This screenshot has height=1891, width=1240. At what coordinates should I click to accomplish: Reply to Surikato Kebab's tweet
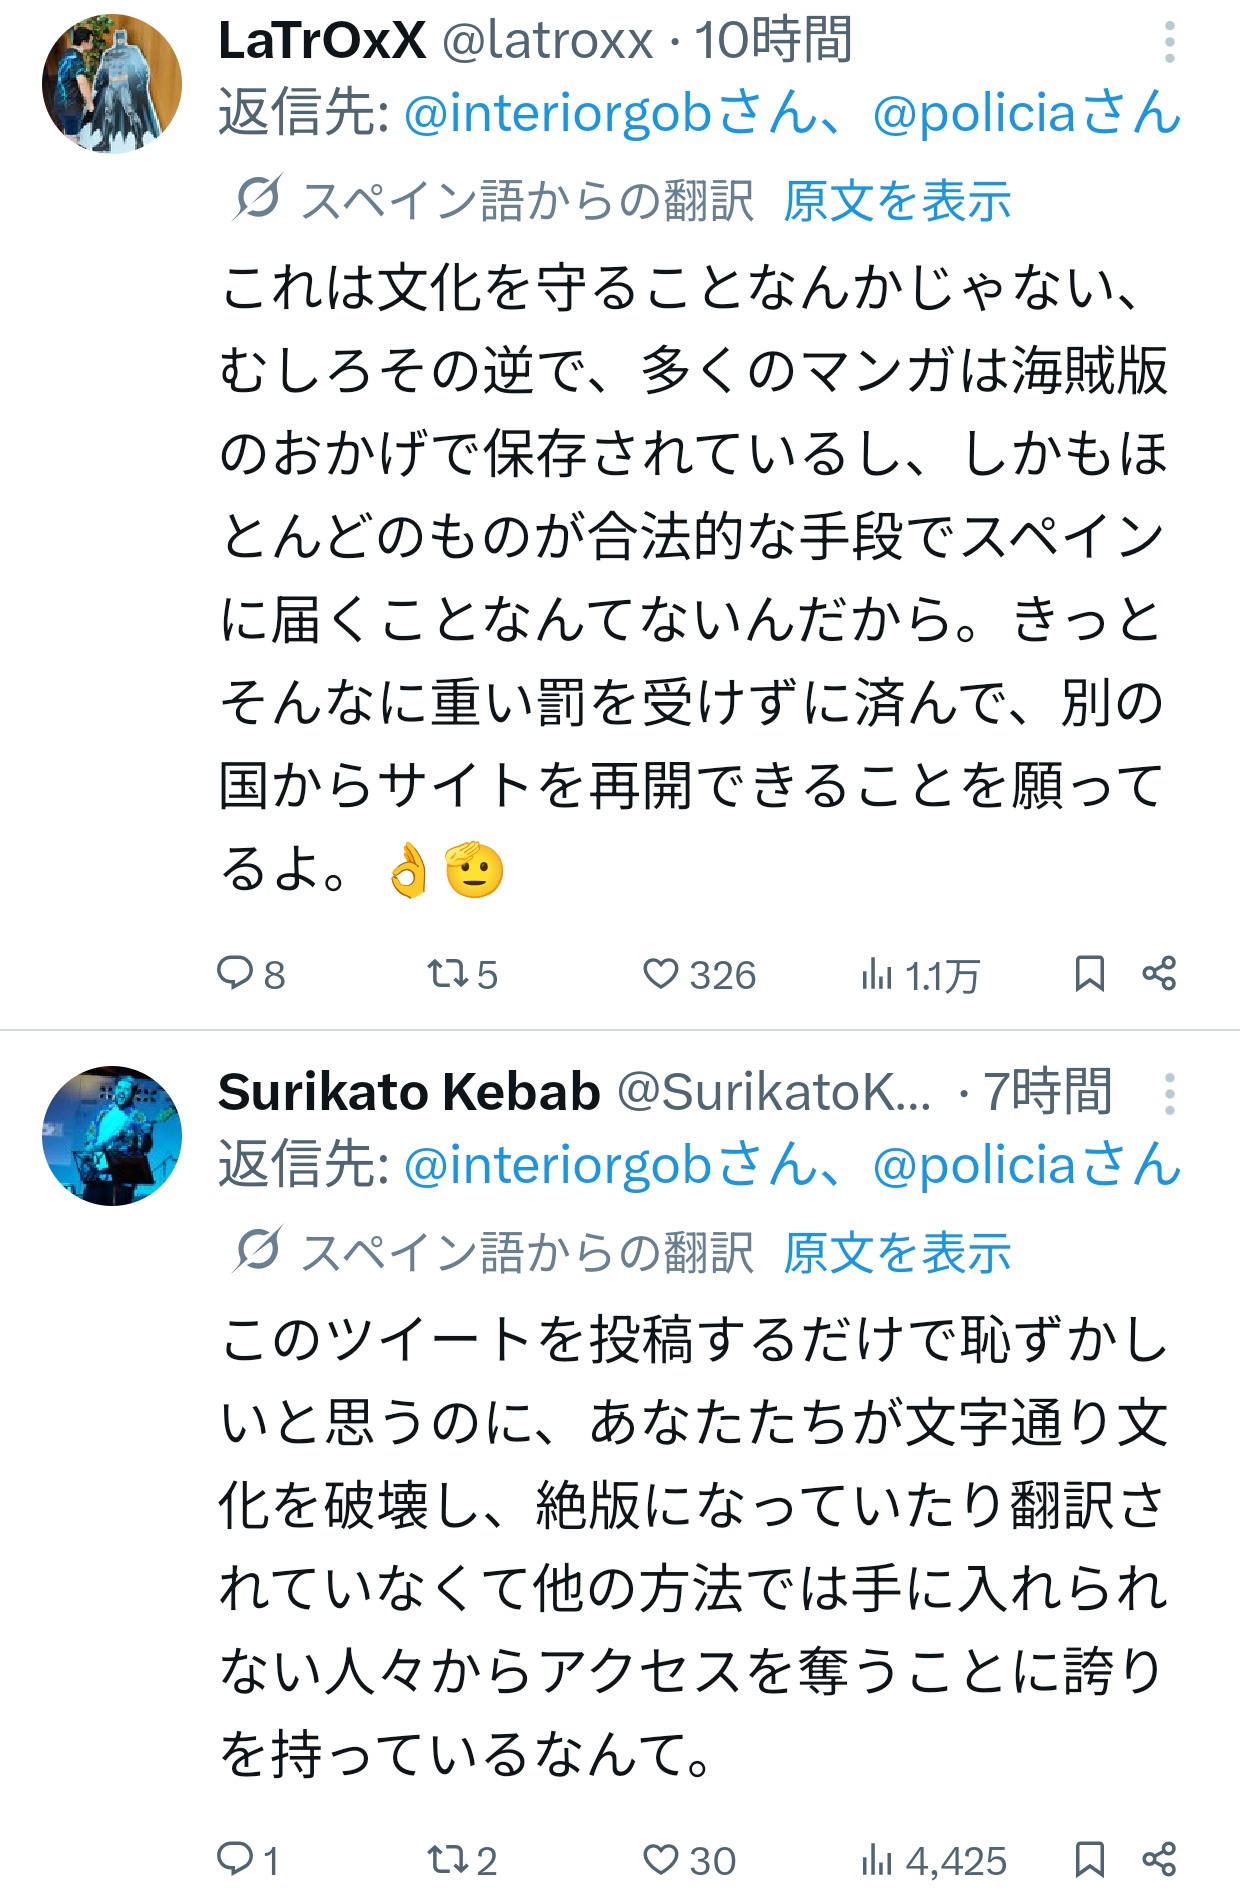click(236, 1859)
